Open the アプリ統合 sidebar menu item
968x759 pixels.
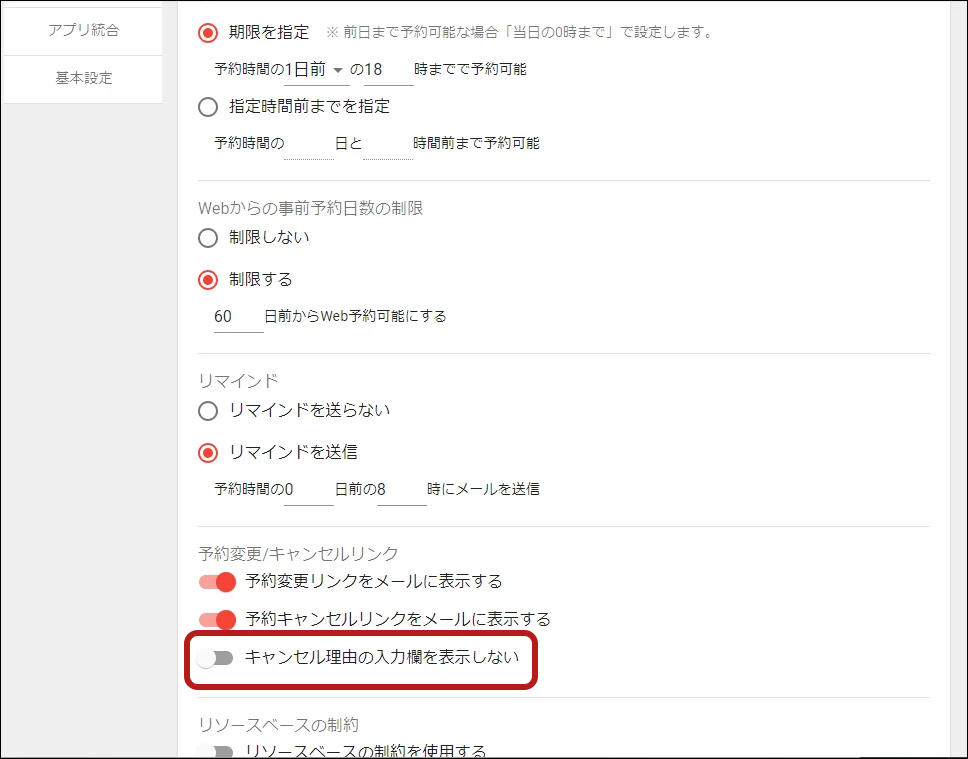(83, 30)
